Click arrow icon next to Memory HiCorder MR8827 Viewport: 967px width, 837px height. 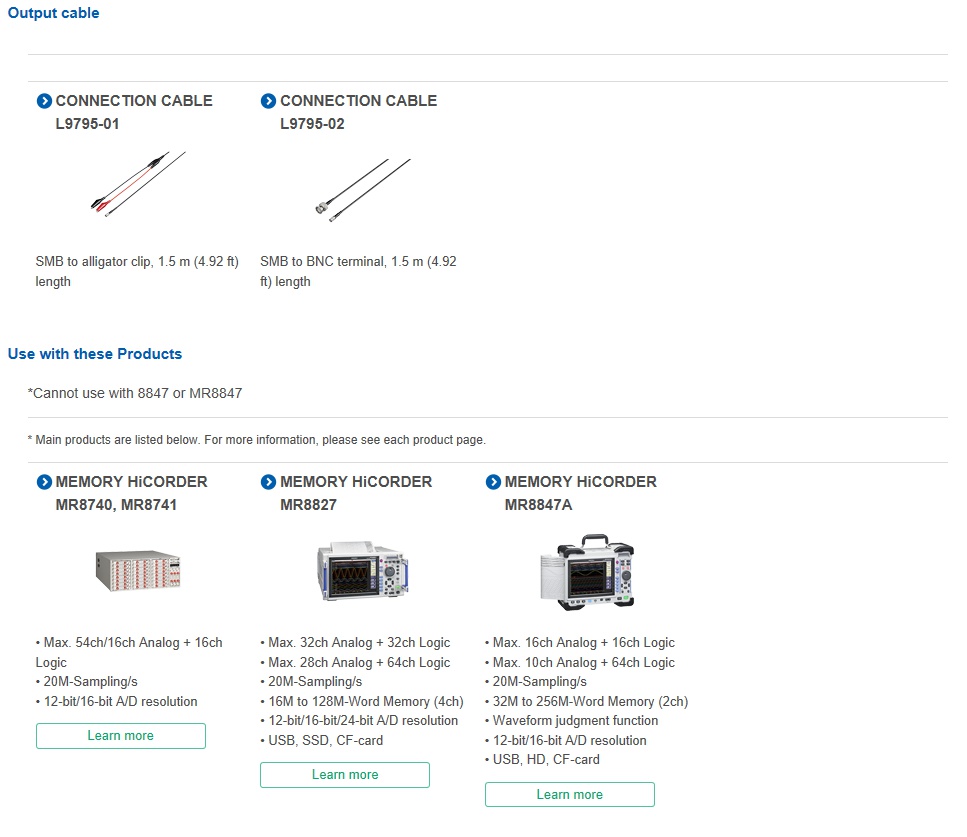268,482
